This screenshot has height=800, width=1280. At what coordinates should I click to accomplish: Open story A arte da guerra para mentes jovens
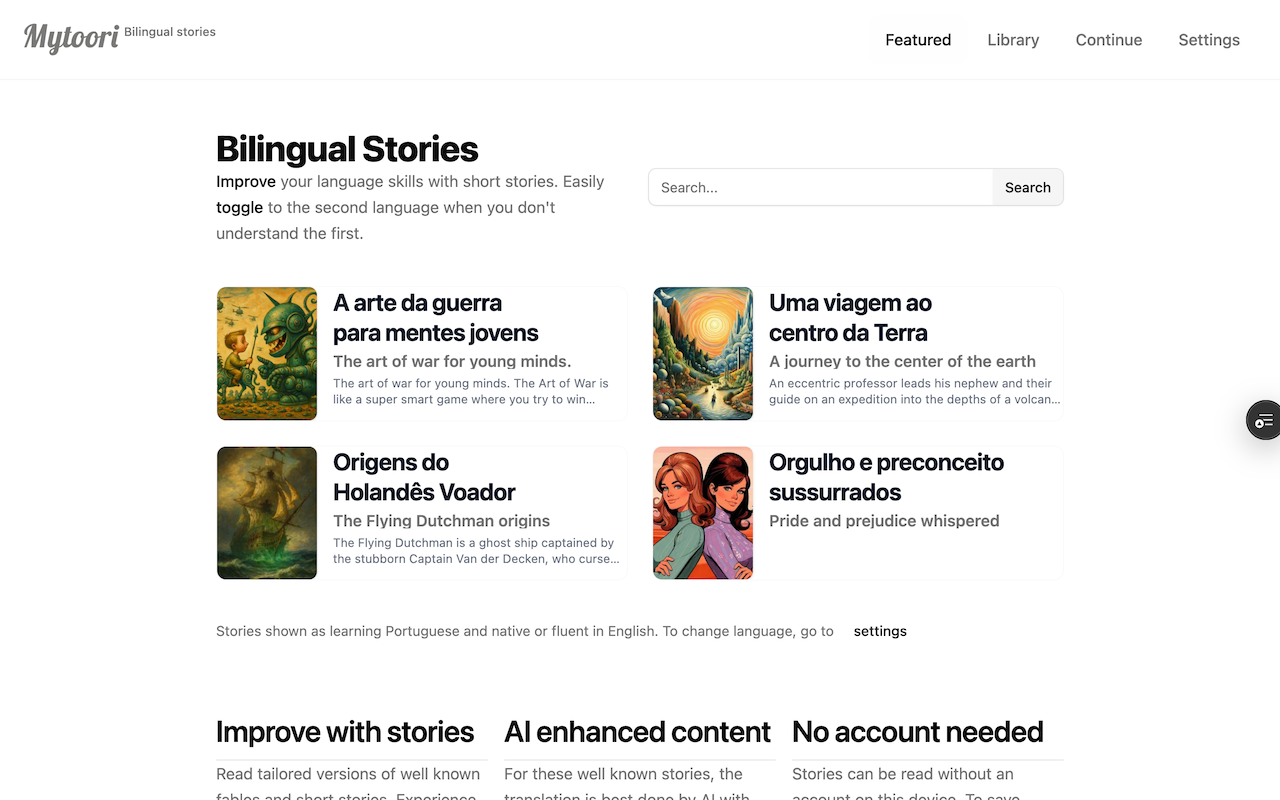point(436,318)
